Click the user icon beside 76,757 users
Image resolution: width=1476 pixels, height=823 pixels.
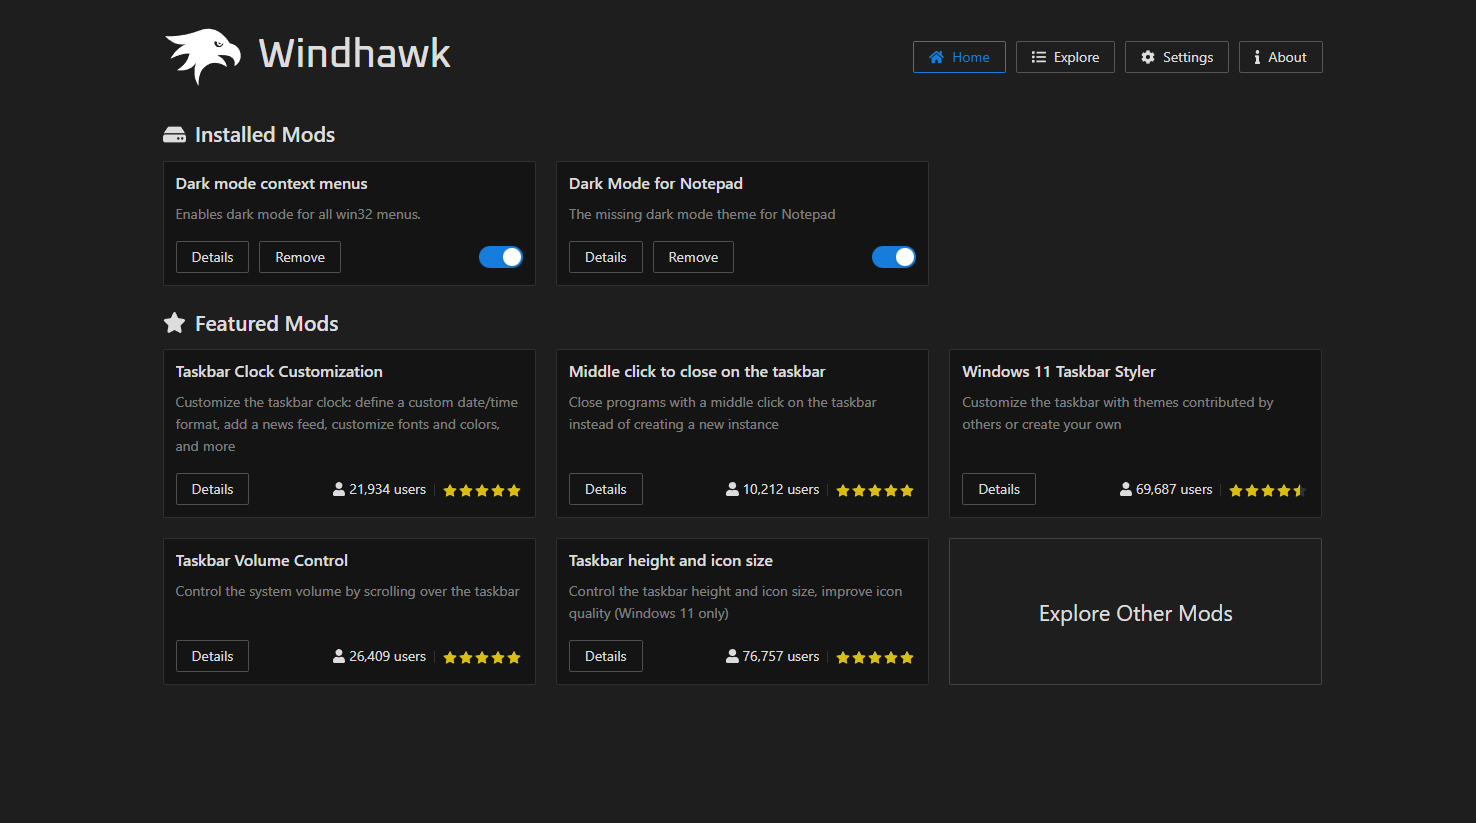pos(732,656)
